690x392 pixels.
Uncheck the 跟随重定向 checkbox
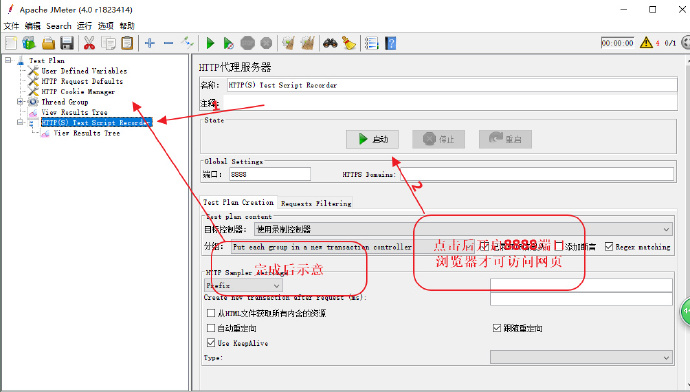497,328
